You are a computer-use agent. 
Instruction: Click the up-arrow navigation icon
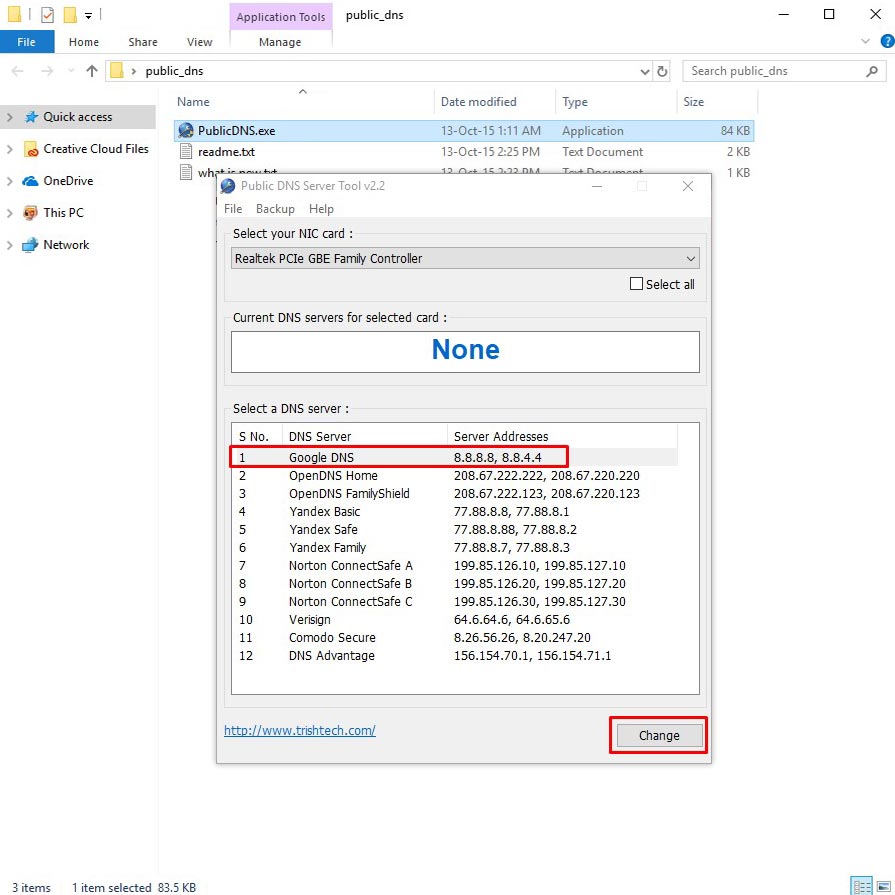92,71
